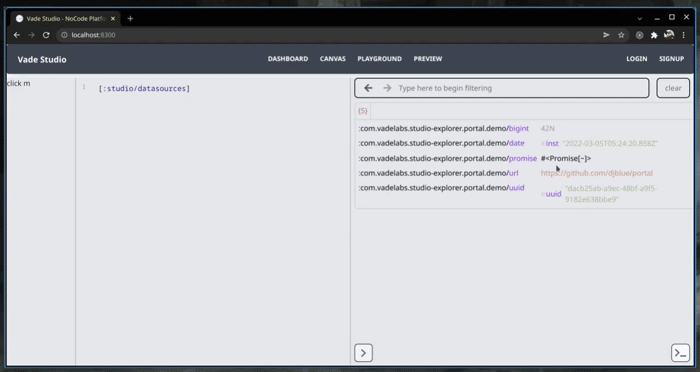Open the Playground nav item
Viewport: 700px width, 372px height.
379,59
